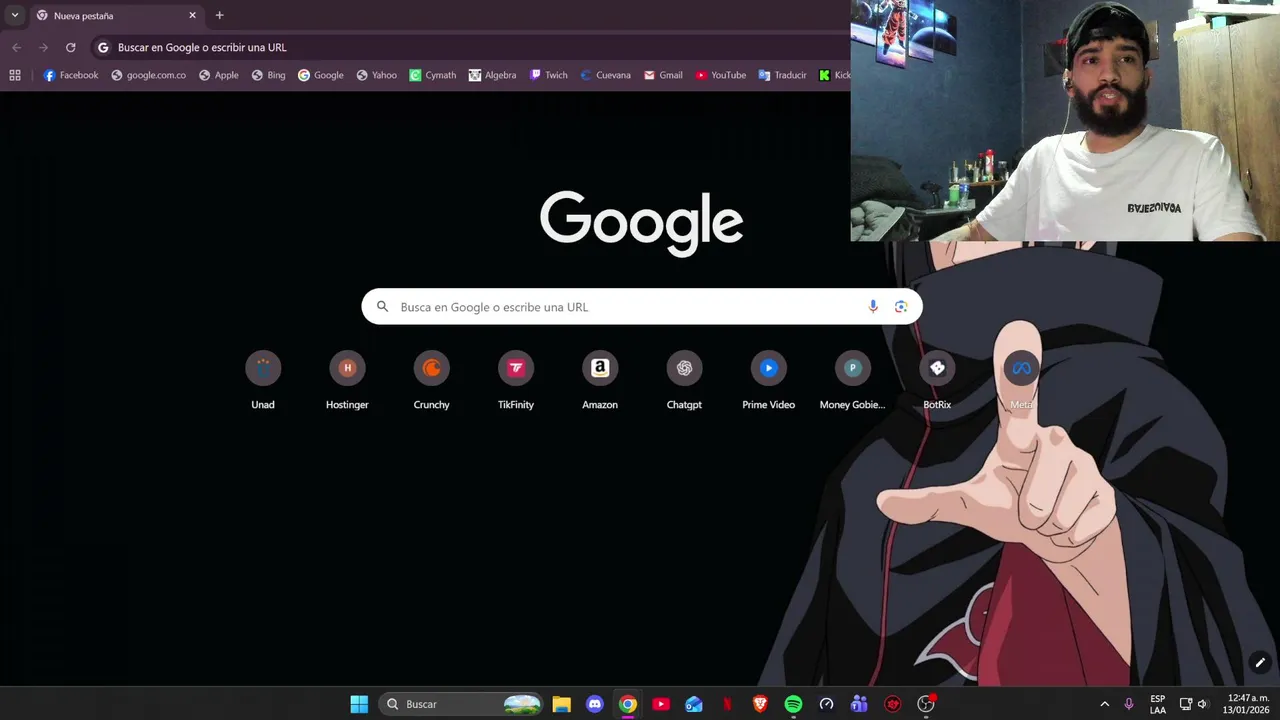Open the Traducir bookmark
Screen dimensions: 1280x720
[x=782, y=75]
